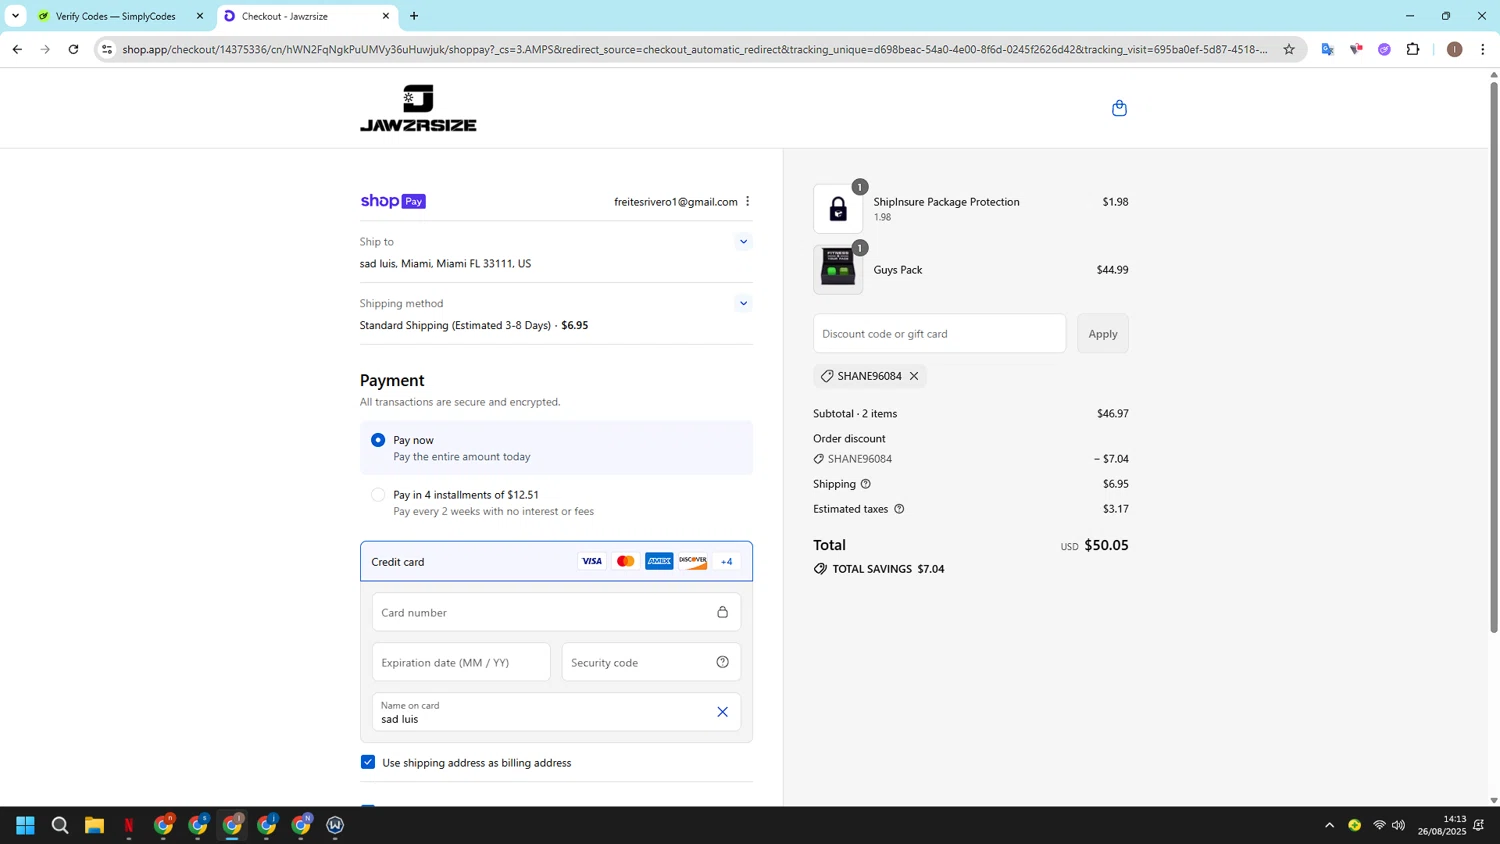The height and width of the screenshot is (844, 1500).
Task: Open account options menu beside email
Action: [x=747, y=201]
